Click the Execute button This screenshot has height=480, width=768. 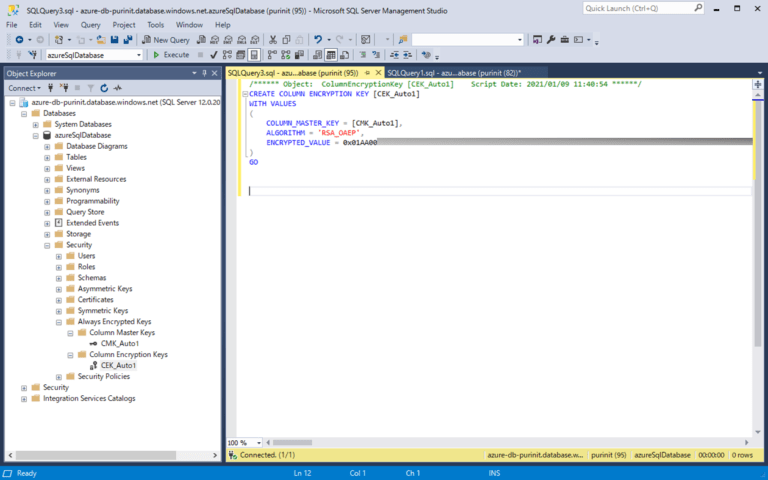click(171, 55)
